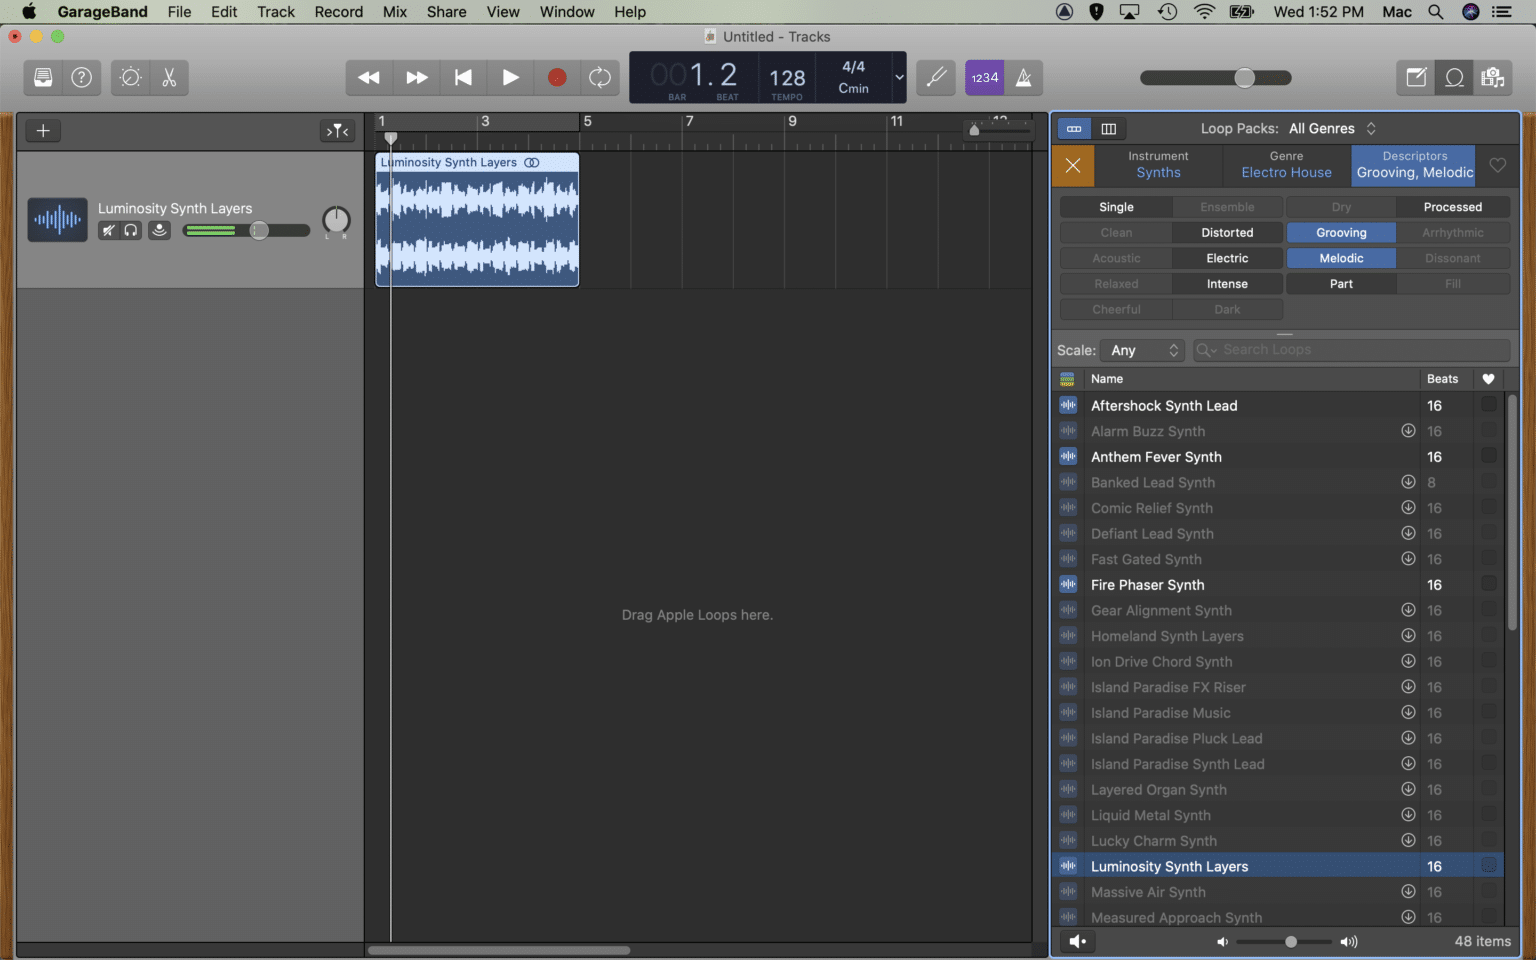Open the Media Browser in the toolbar
The width and height of the screenshot is (1536, 960).
click(1493, 77)
